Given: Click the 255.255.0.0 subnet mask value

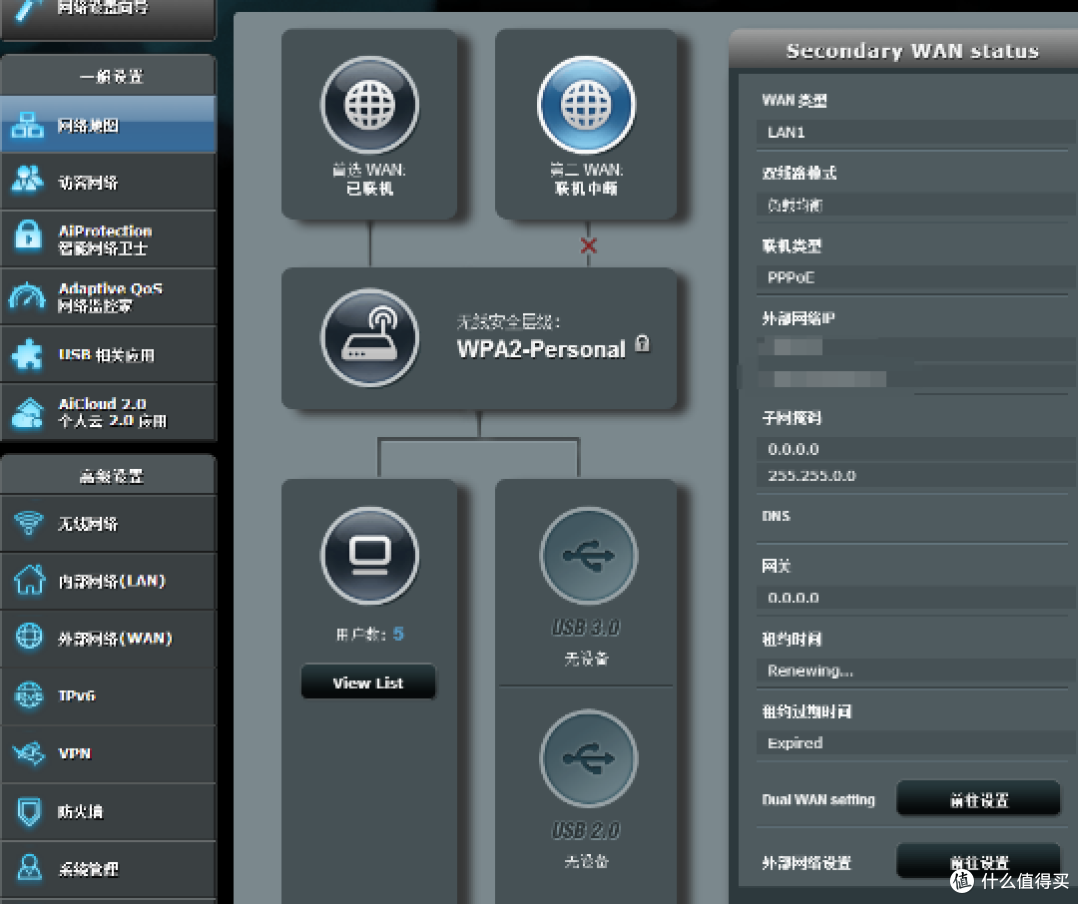Looking at the screenshot, I should [811, 475].
